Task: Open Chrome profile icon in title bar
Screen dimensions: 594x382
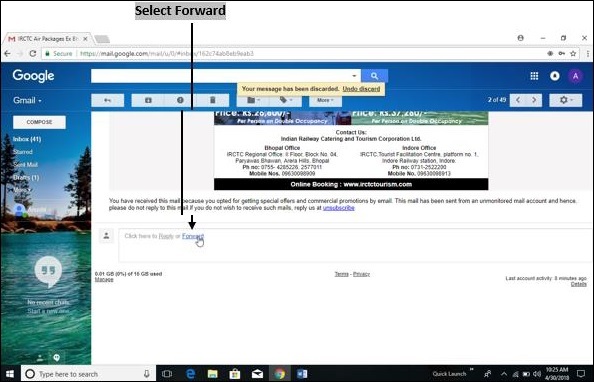Action: (x=521, y=38)
